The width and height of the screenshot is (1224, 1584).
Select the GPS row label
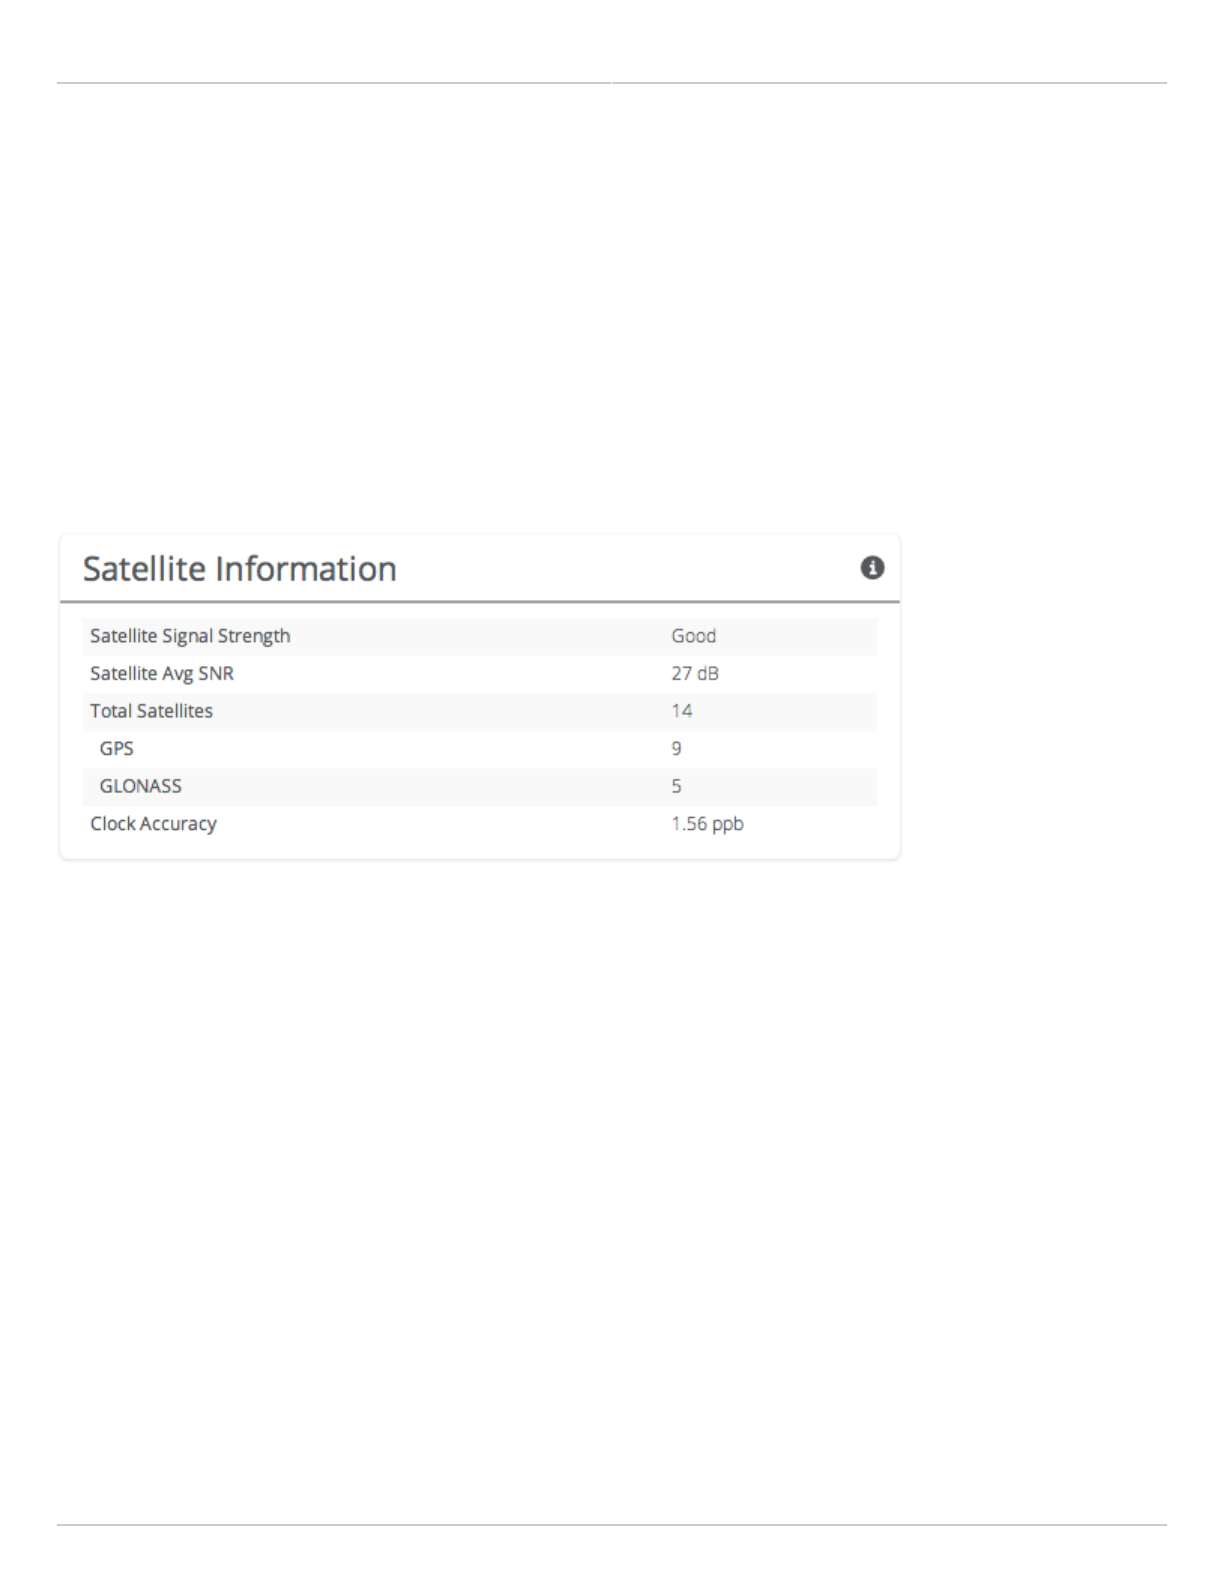click(x=116, y=749)
